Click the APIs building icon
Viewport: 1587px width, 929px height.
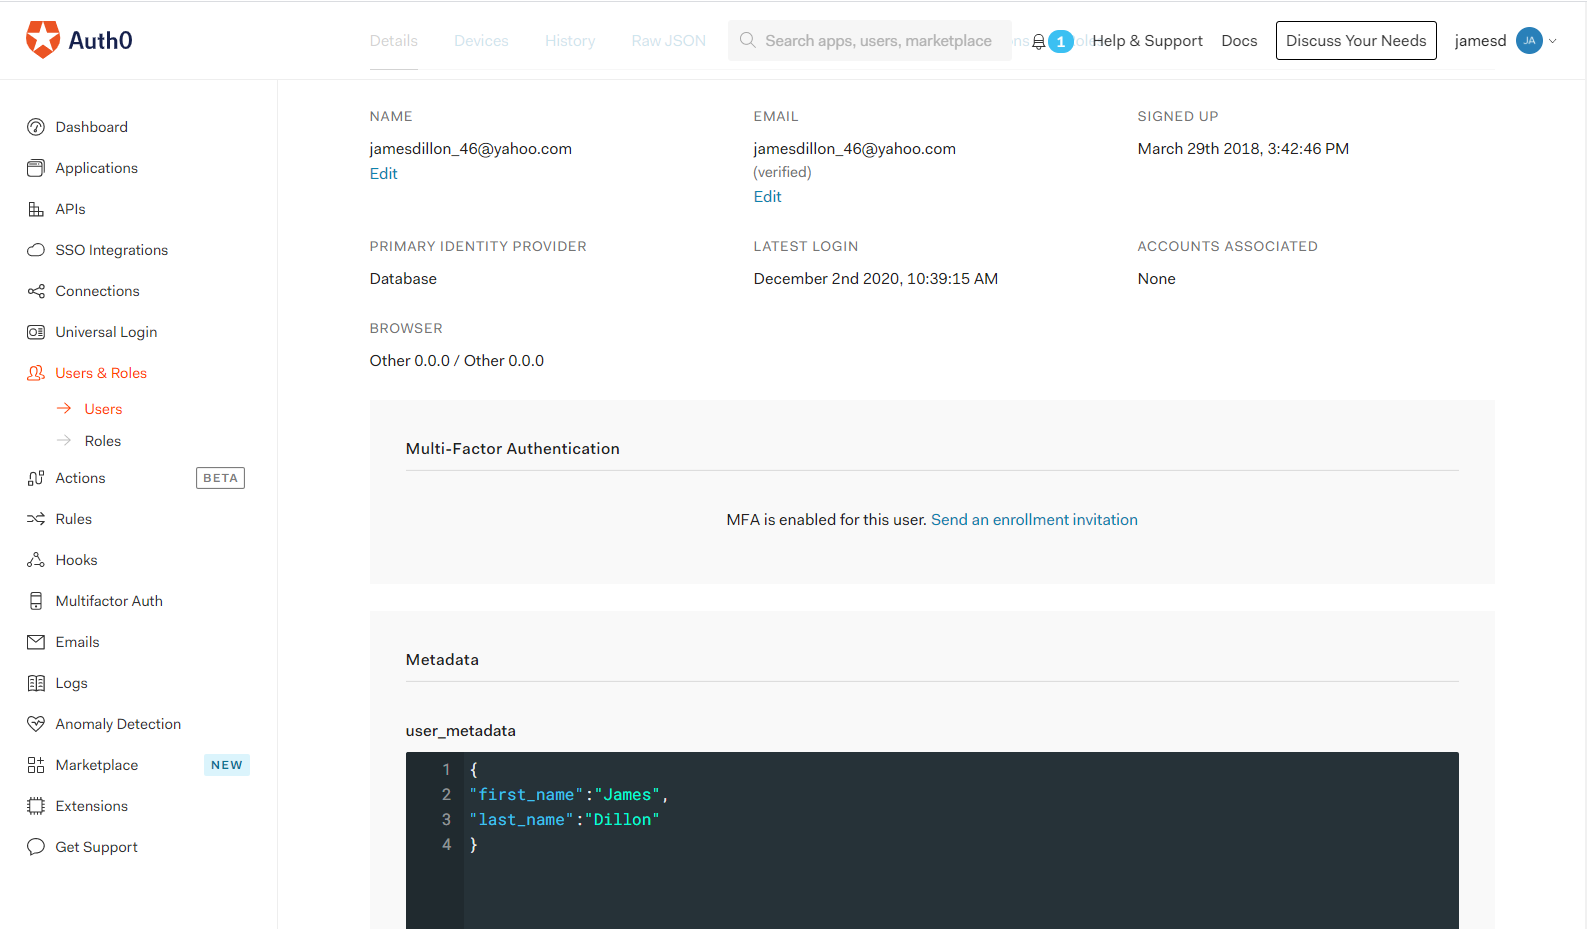pos(36,209)
